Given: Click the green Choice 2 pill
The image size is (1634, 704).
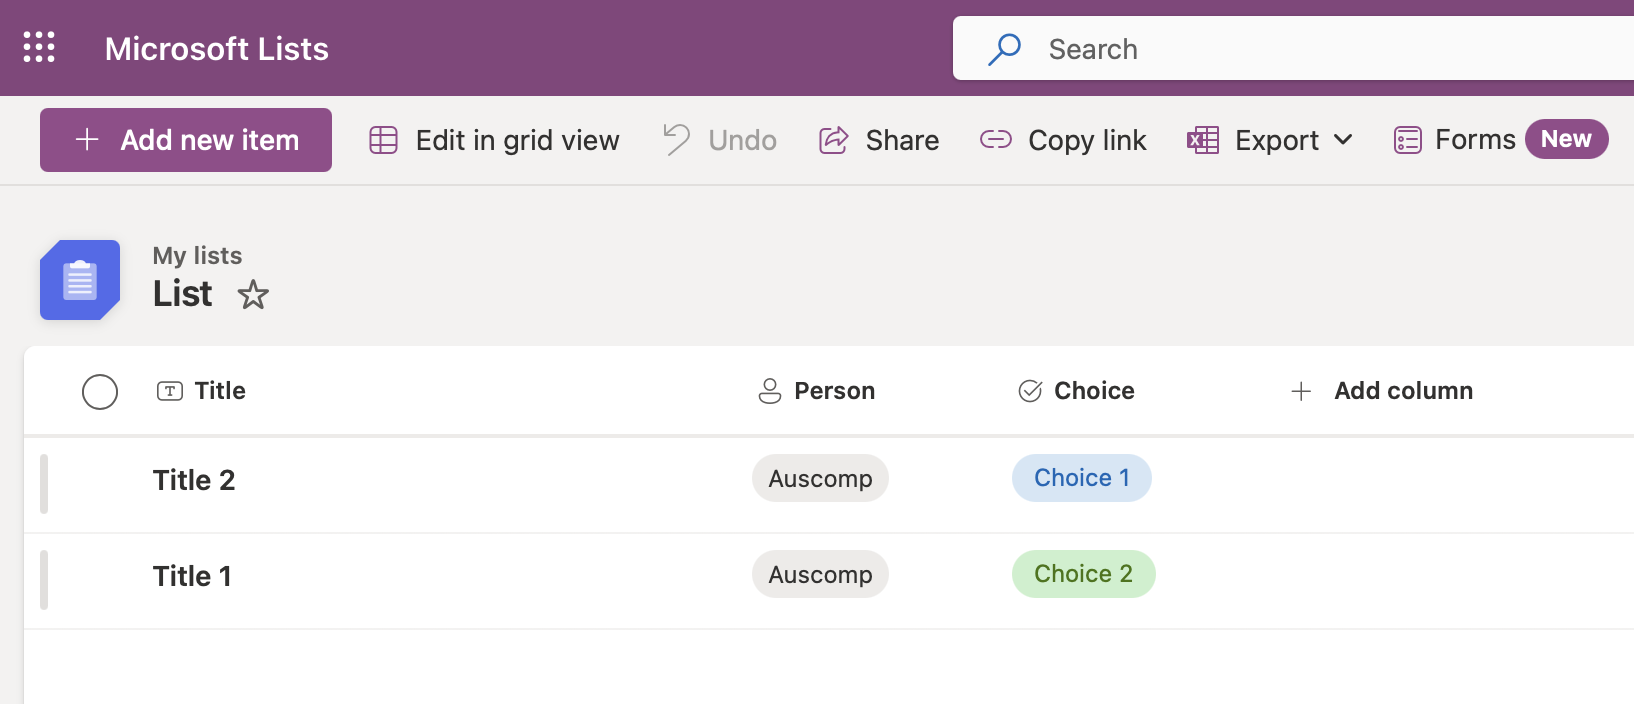Looking at the screenshot, I should click(x=1083, y=574).
